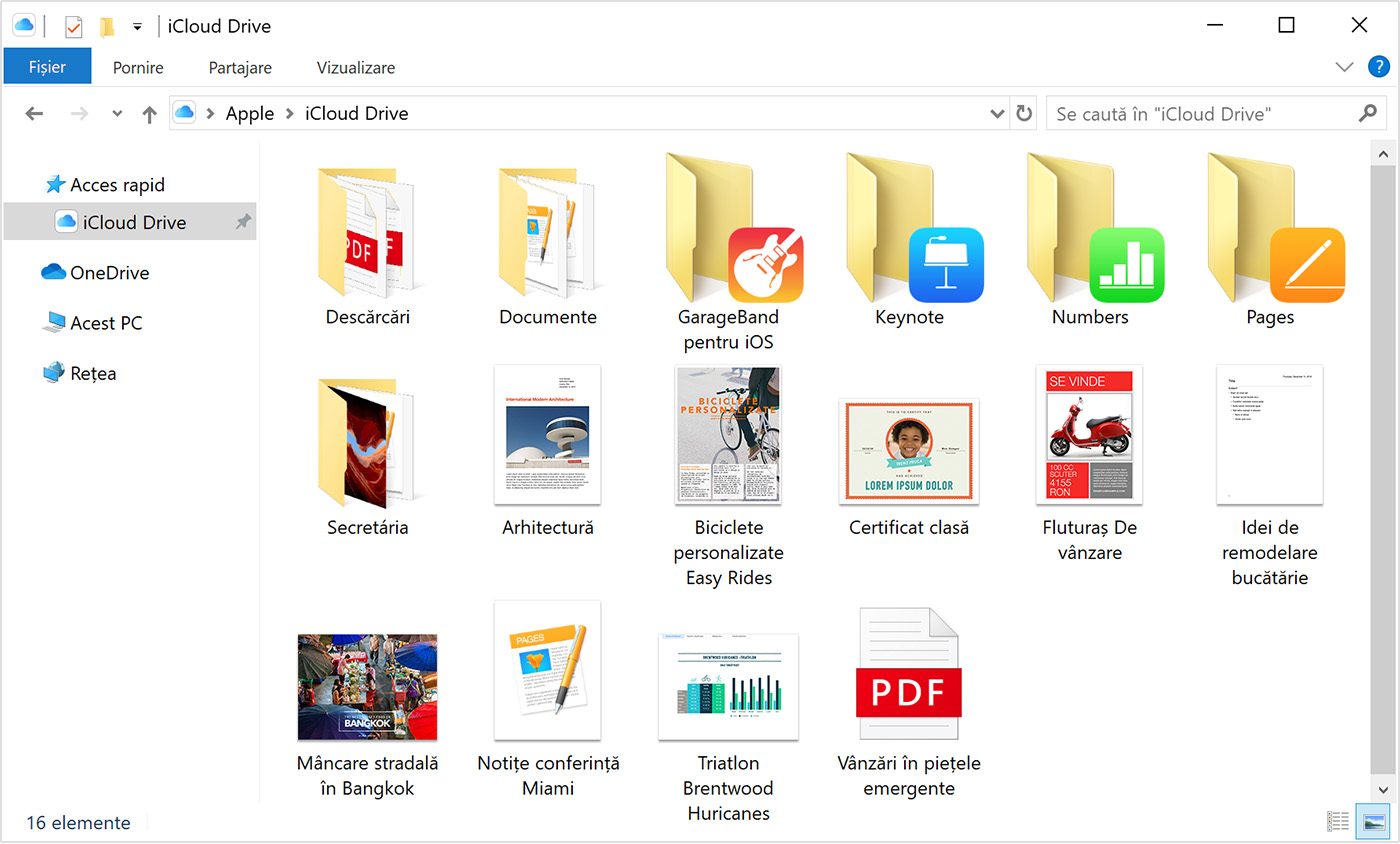Click the Certificat clasă file name label
The height and width of the screenshot is (844, 1400).
909,527
